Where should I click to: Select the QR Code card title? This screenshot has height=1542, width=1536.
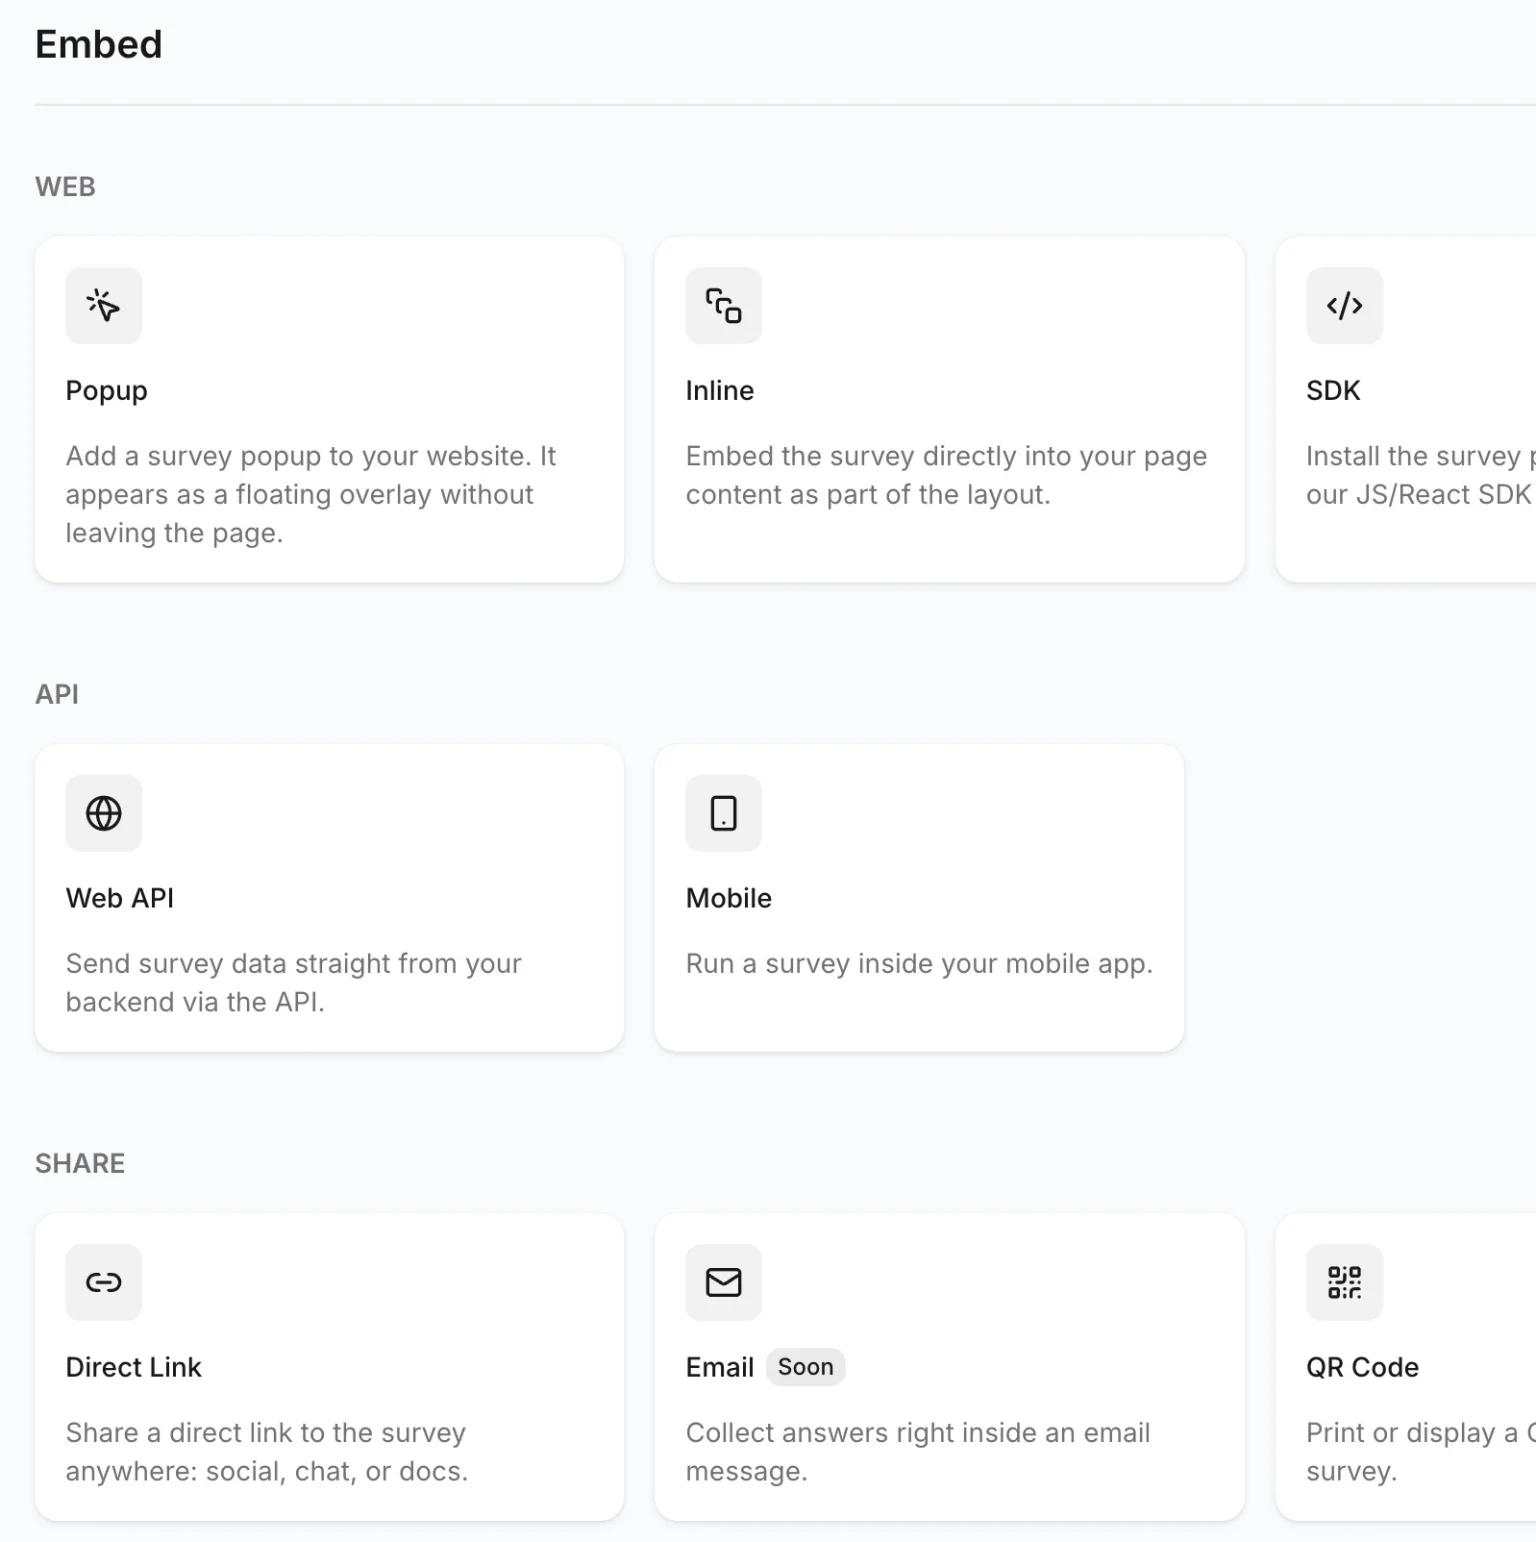[x=1363, y=1367]
